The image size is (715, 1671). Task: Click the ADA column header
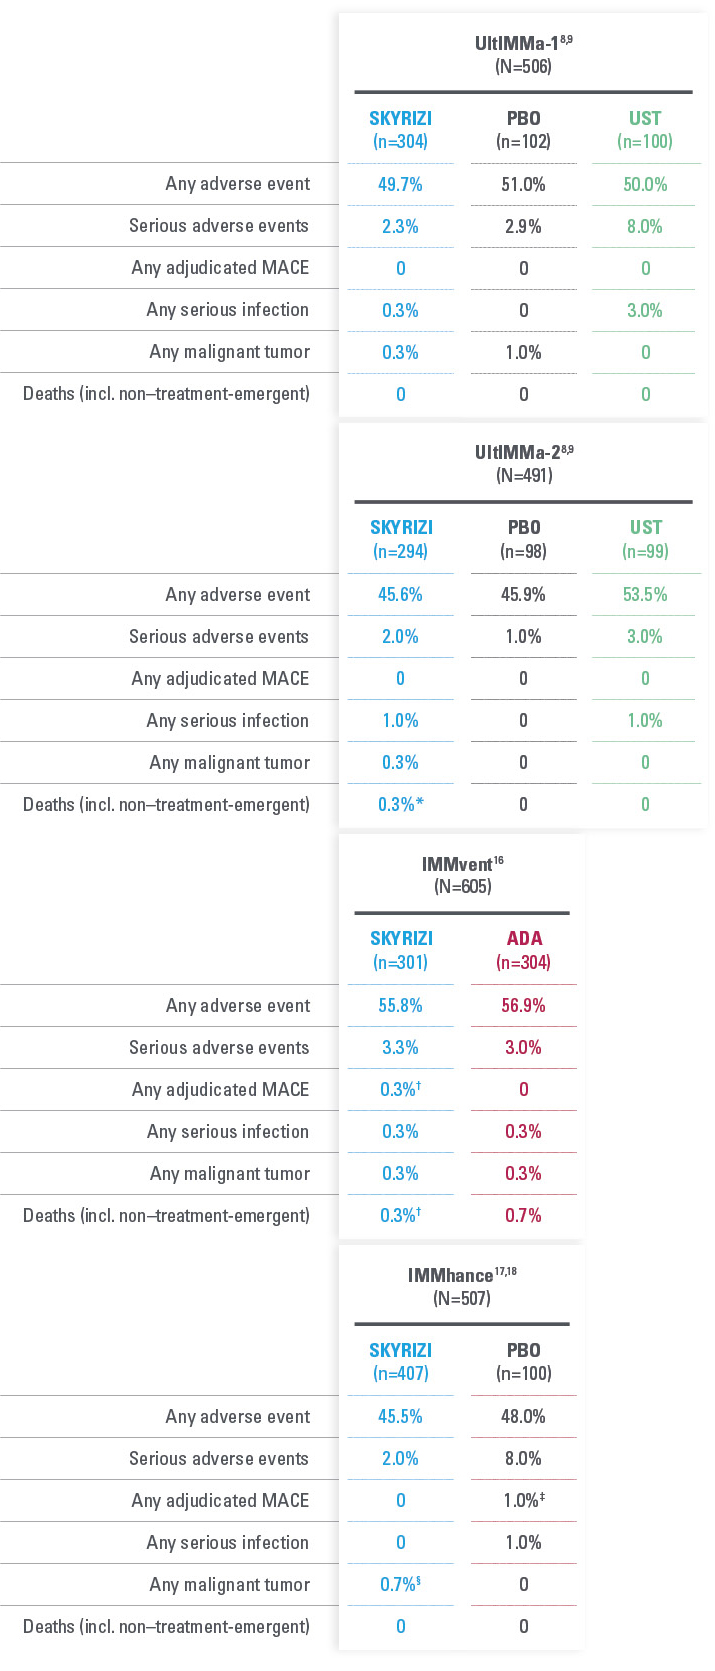(524, 938)
